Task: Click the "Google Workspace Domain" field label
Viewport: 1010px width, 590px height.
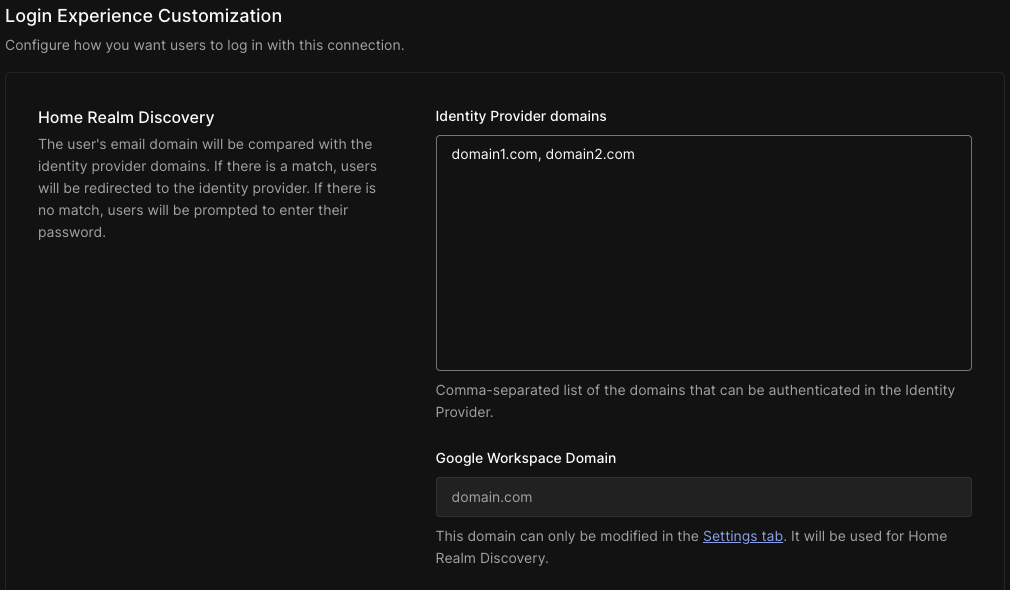Action: pos(526,458)
